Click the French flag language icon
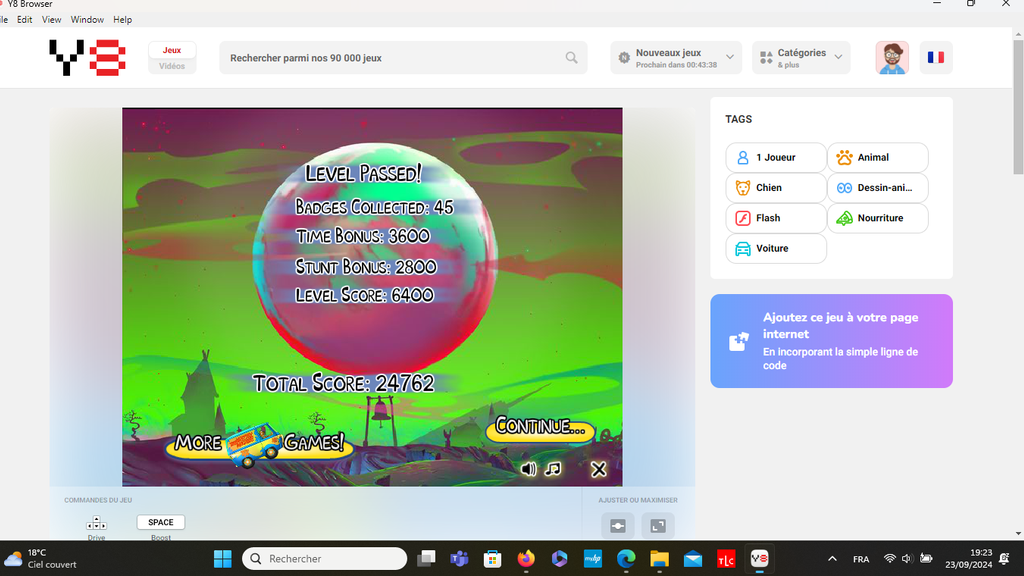This screenshot has width=1024, height=576. (935, 58)
